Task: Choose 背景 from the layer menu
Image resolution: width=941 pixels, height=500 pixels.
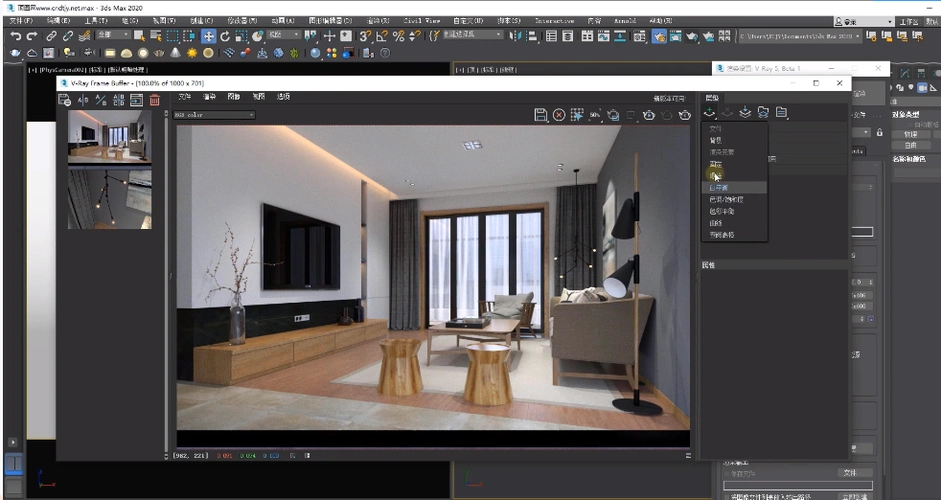Action: pyautogui.click(x=735, y=140)
